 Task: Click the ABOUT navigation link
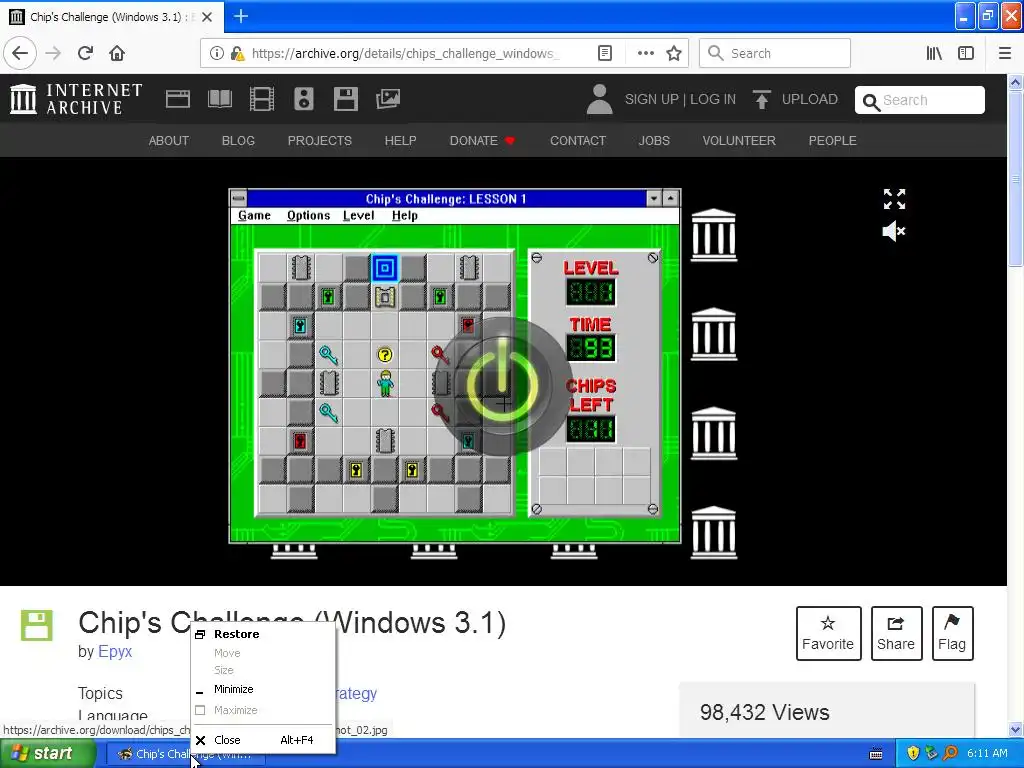coord(168,140)
